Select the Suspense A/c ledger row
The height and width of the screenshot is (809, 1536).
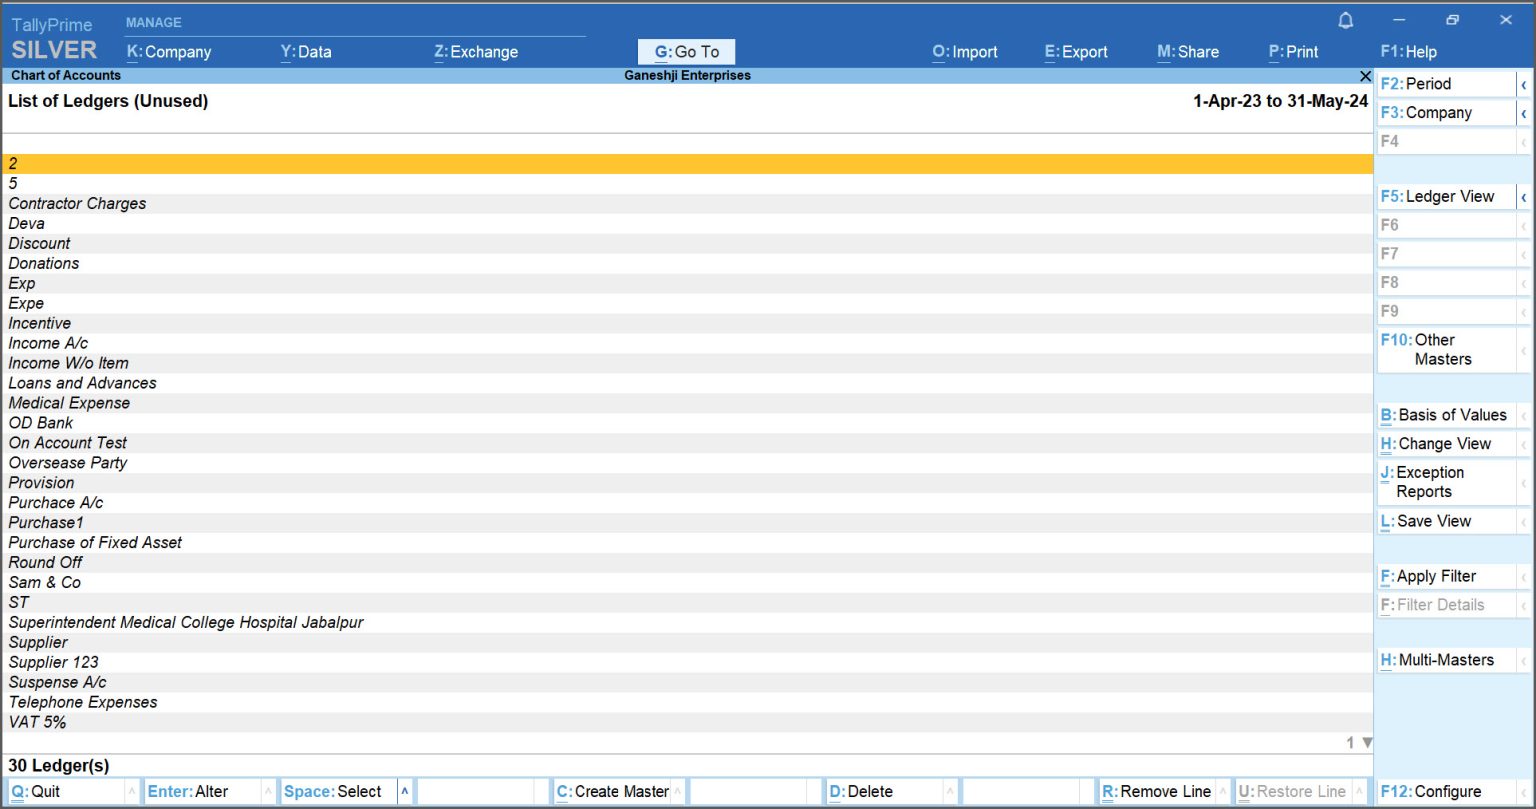point(57,683)
